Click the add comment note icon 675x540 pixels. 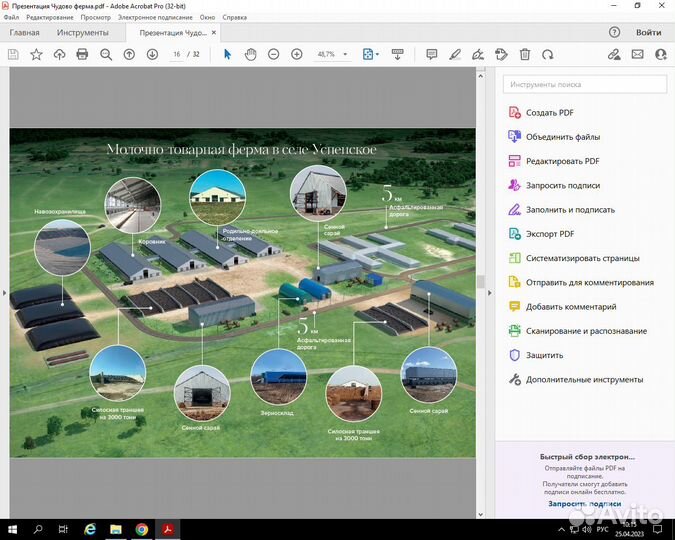[x=432, y=54]
